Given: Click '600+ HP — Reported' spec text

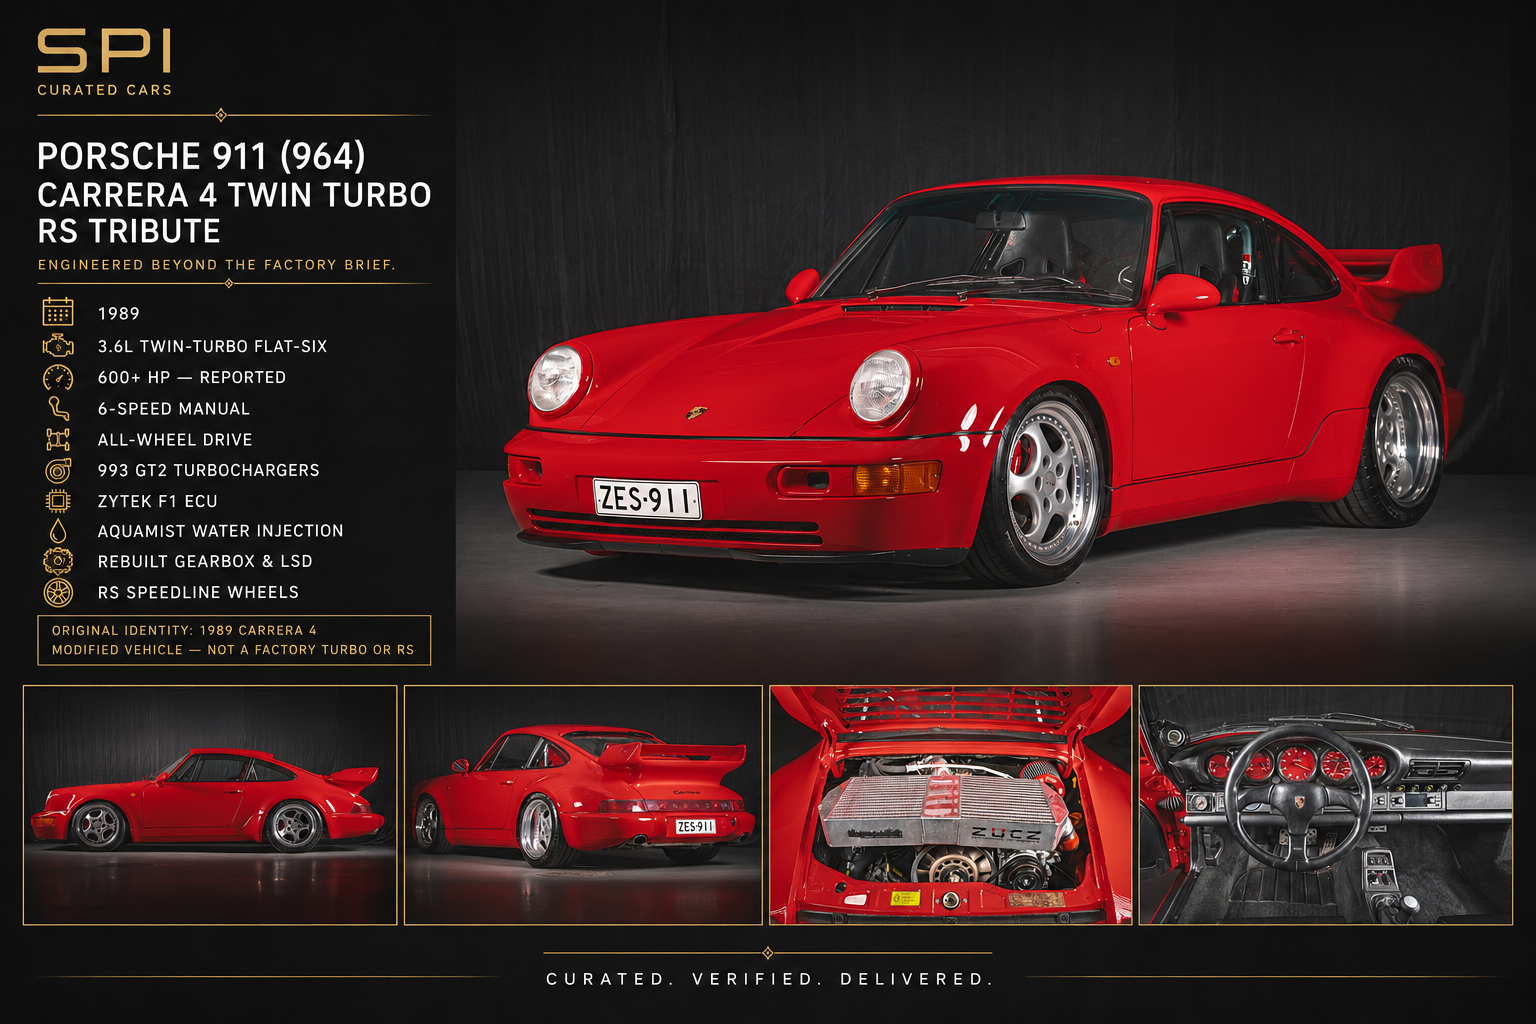Looking at the screenshot, I should (x=192, y=377).
